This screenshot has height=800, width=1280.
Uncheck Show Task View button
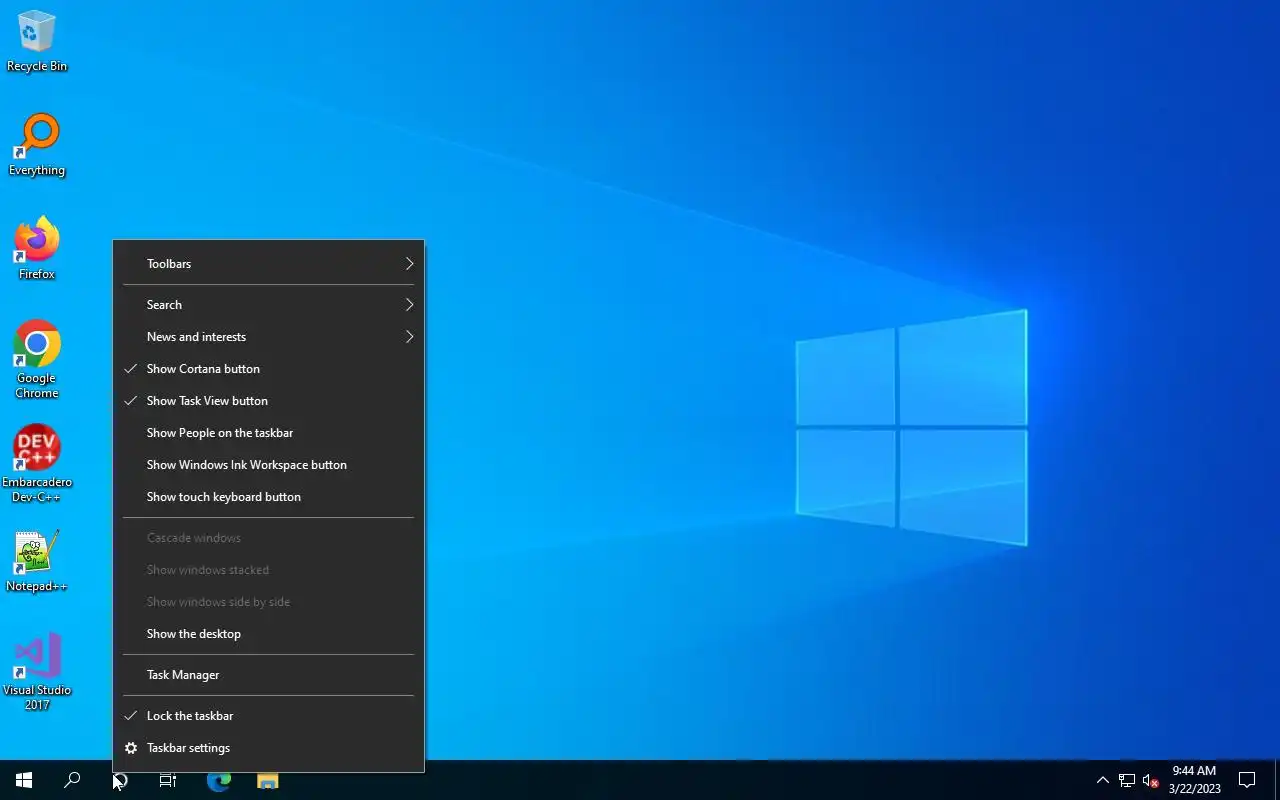(268, 401)
